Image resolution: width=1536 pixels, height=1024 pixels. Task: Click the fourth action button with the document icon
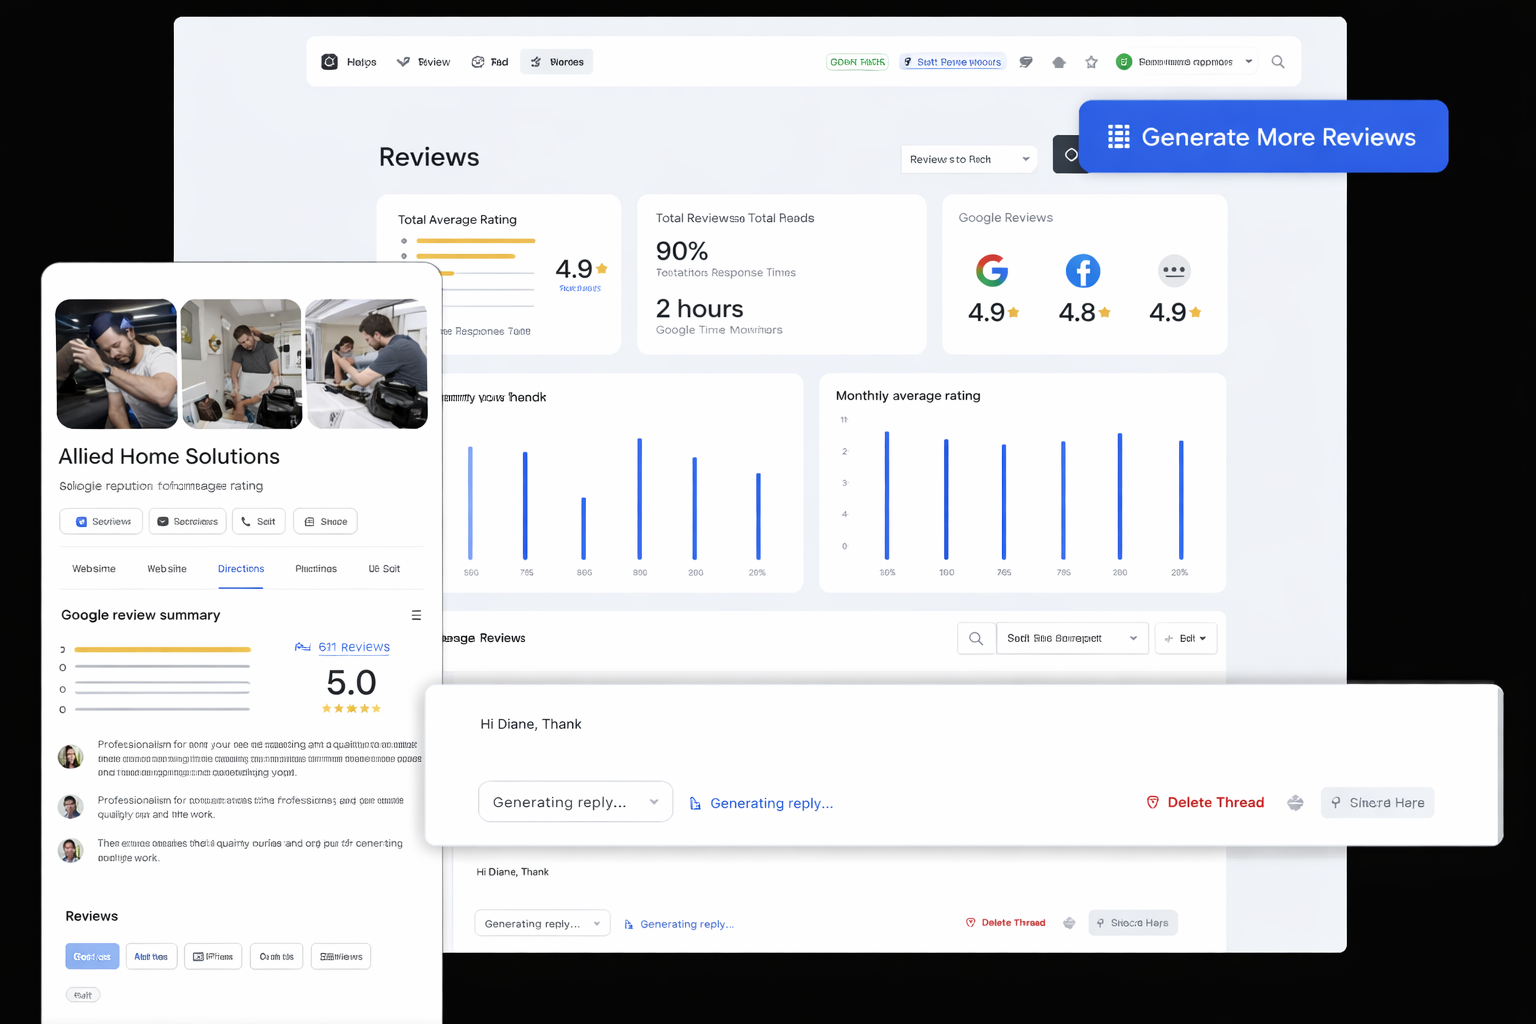pyautogui.click(x=325, y=521)
